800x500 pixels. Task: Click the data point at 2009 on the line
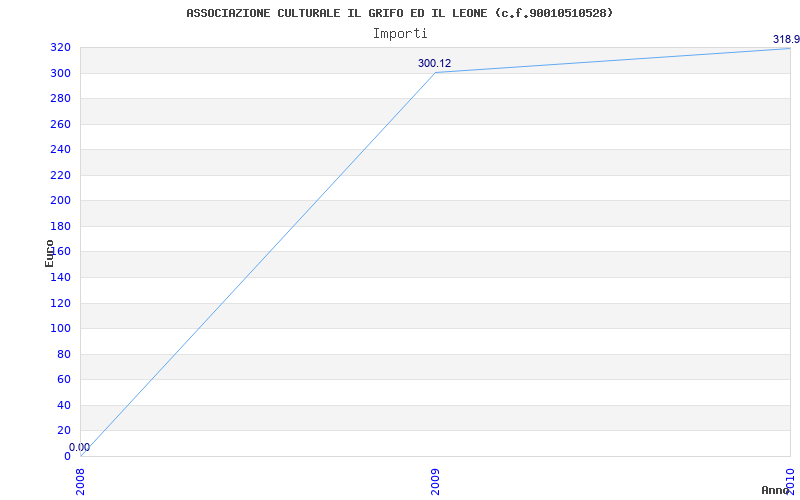click(435, 72)
